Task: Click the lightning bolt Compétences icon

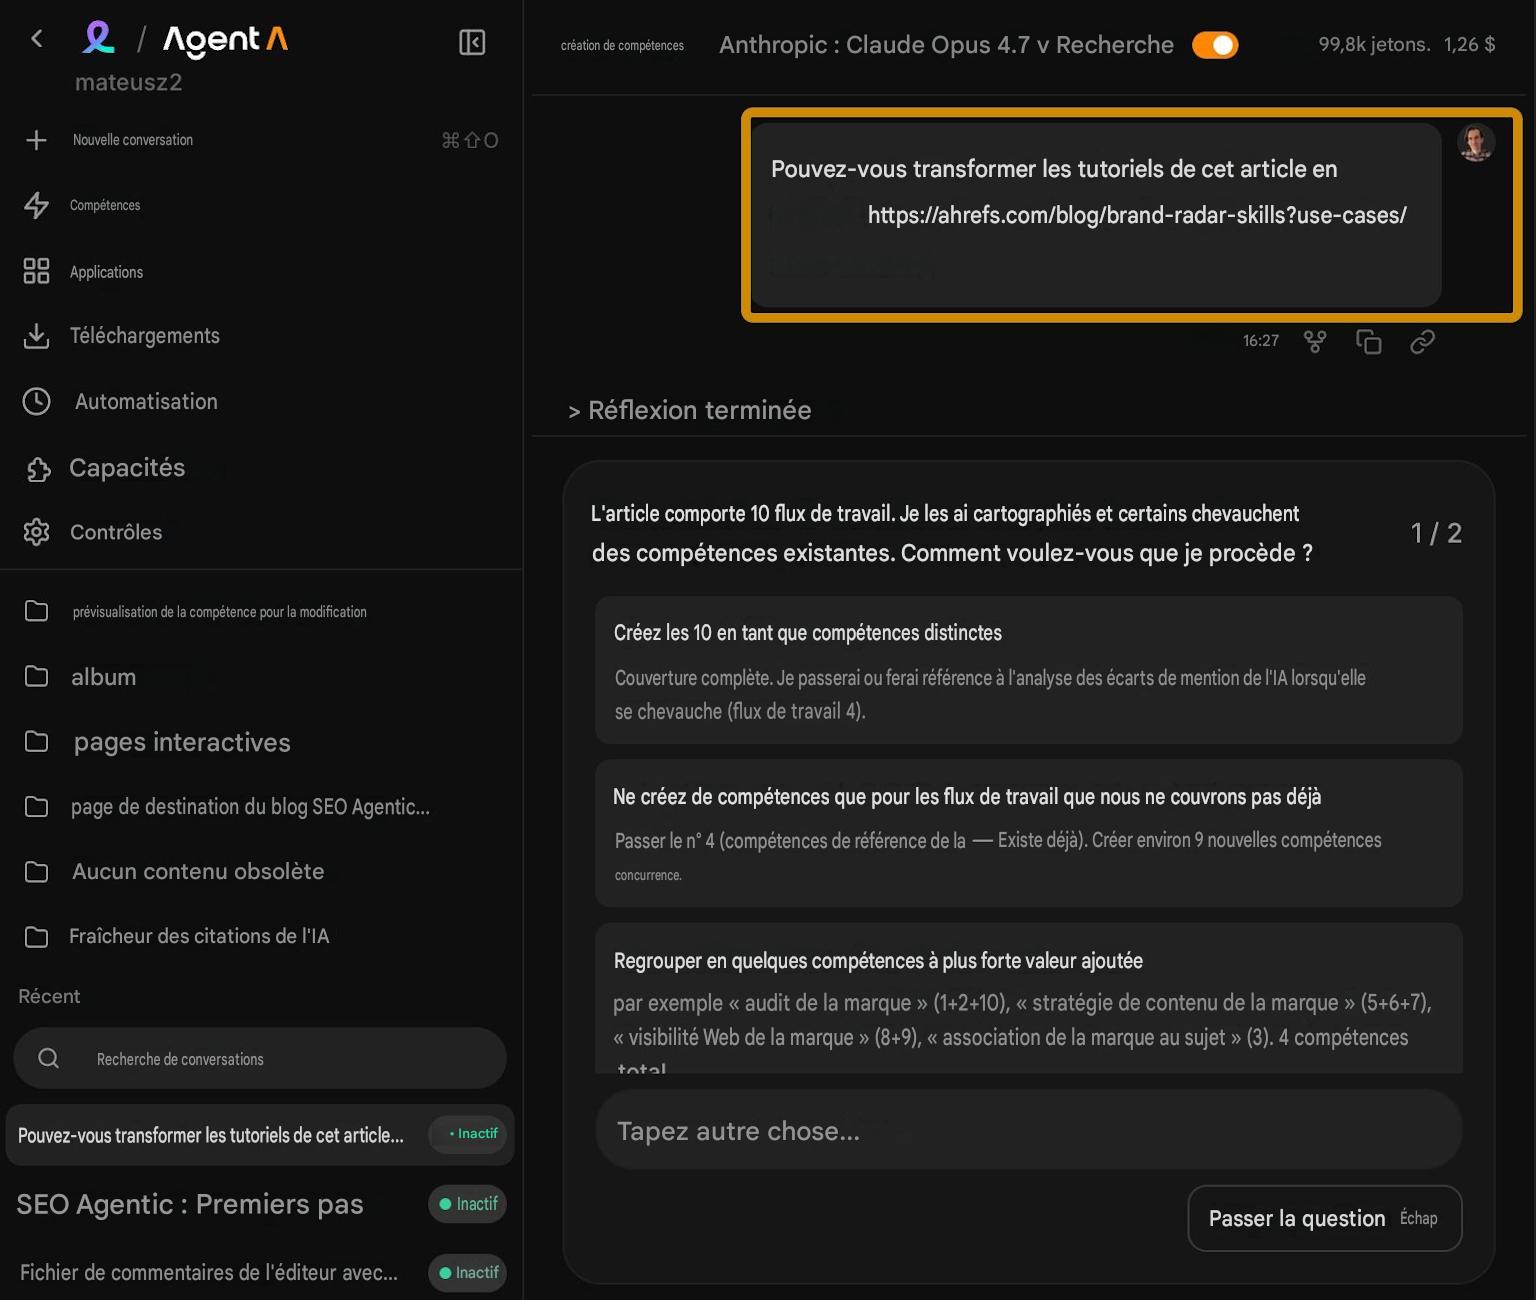Action: click(36, 205)
